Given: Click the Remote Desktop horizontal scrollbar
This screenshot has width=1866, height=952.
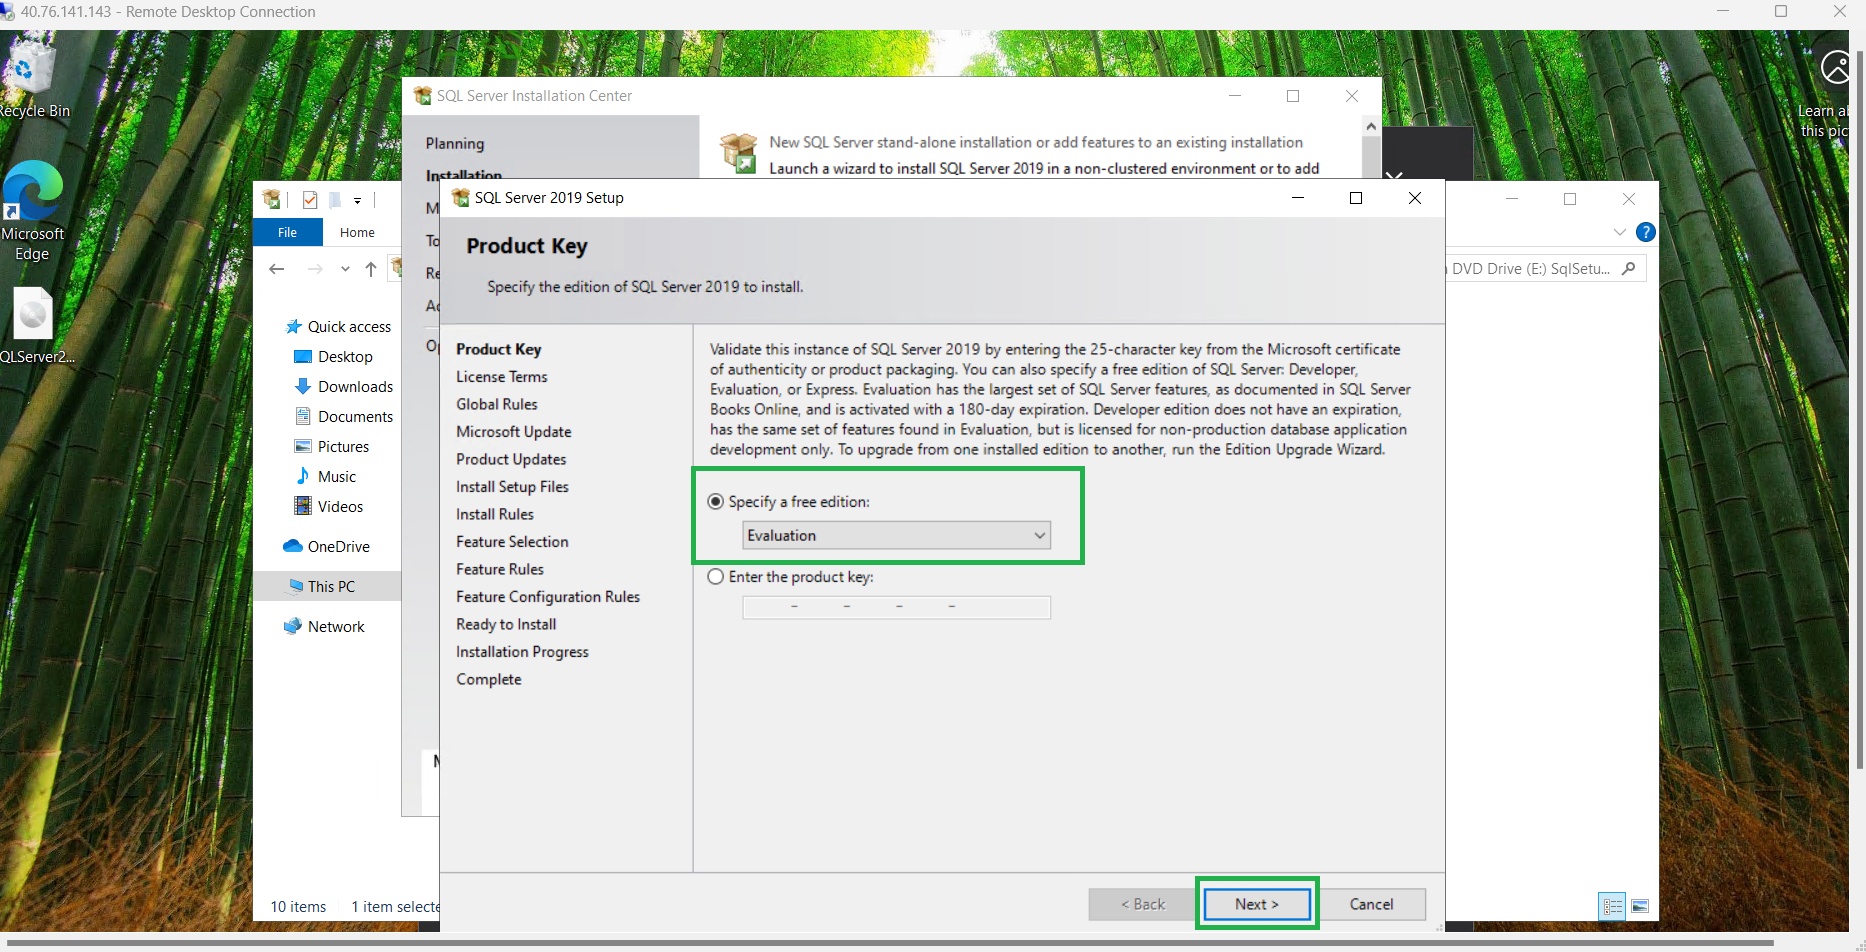Looking at the screenshot, I should click(890, 942).
